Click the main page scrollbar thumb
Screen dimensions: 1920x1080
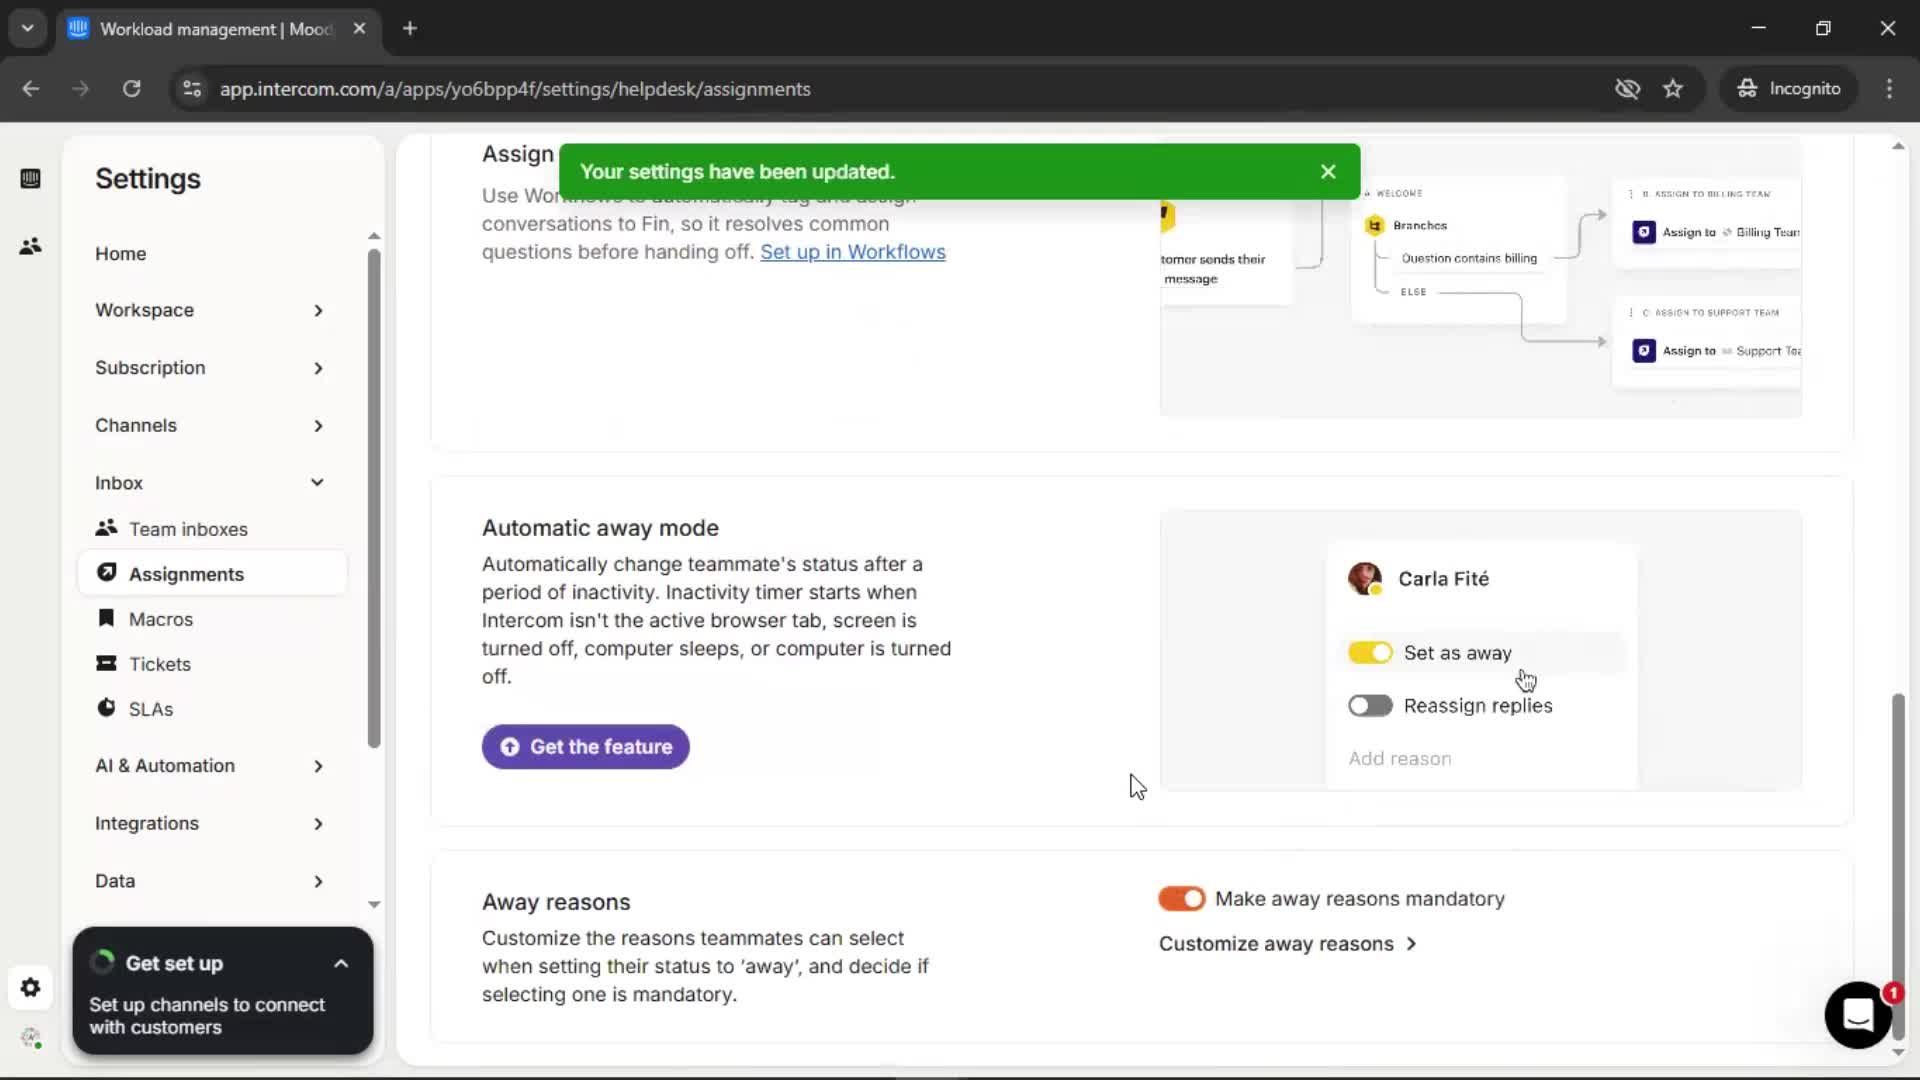click(1898, 866)
